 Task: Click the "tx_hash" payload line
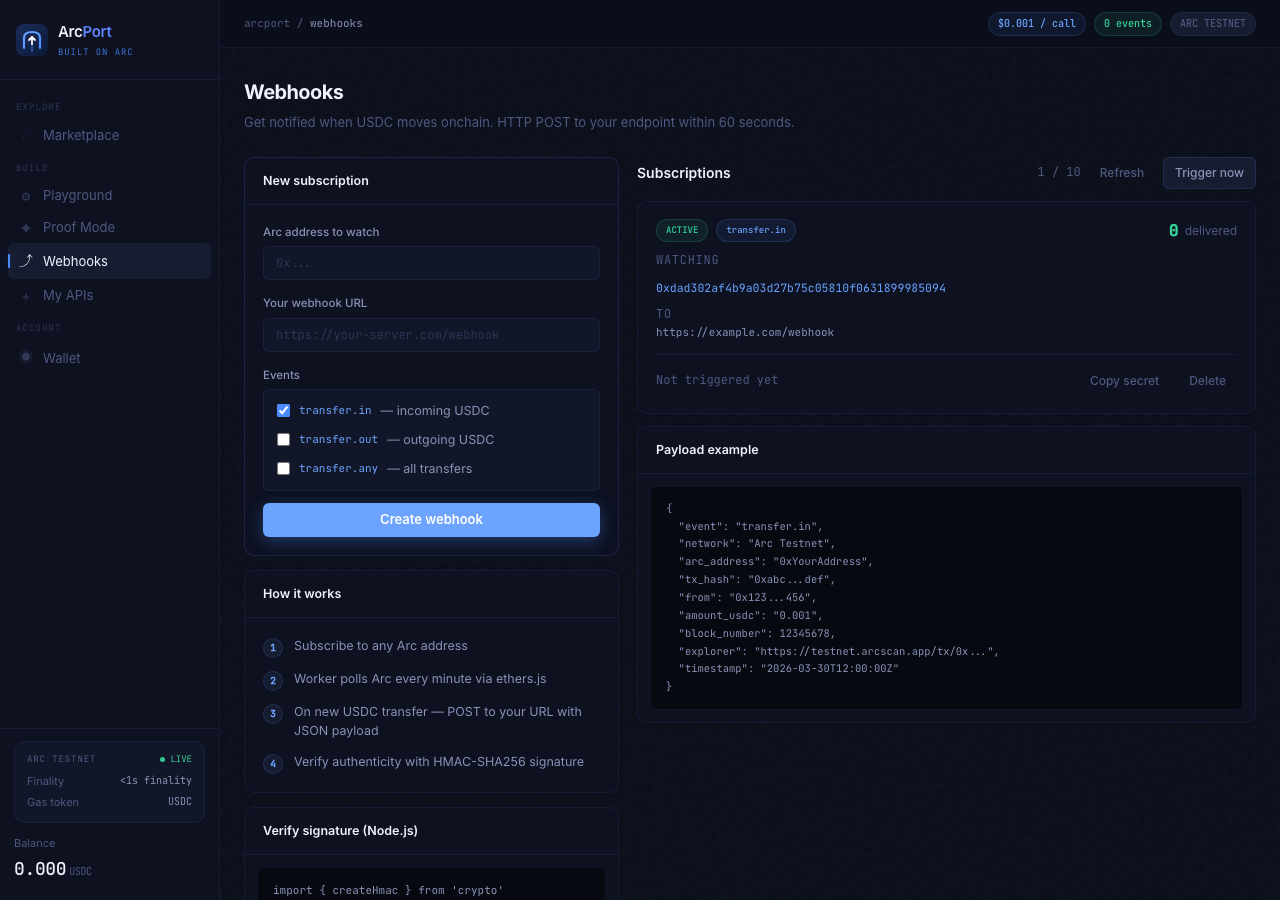click(757, 580)
